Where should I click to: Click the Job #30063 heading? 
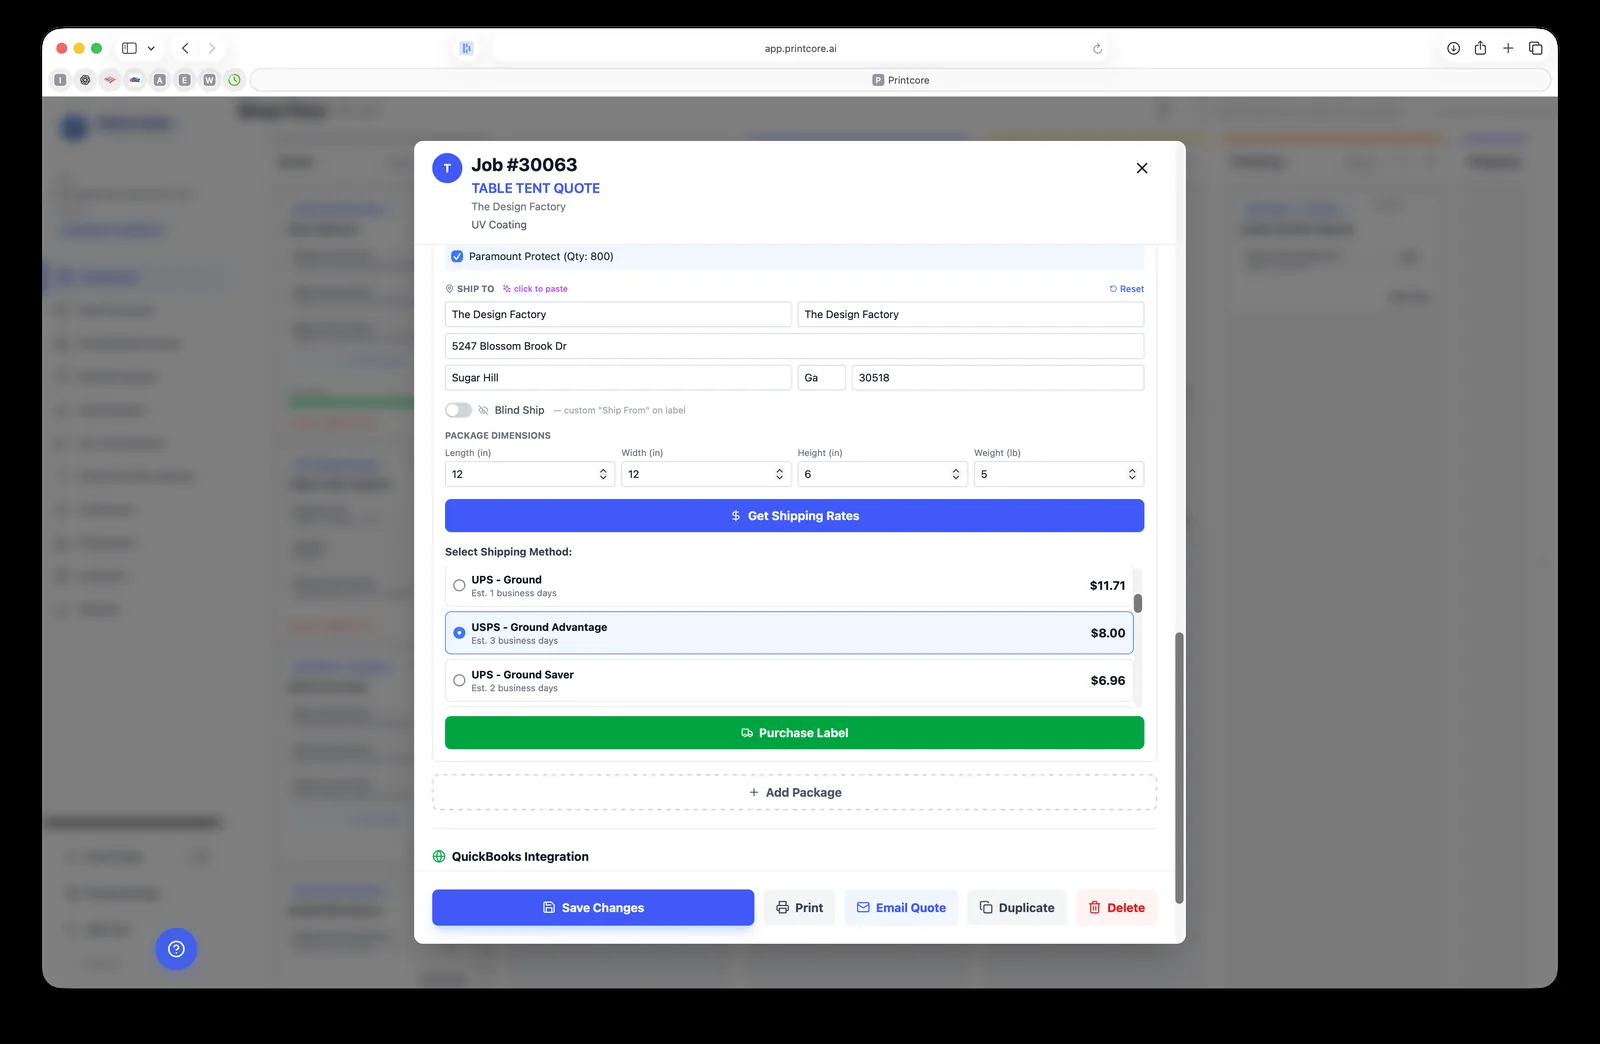[x=524, y=165]
